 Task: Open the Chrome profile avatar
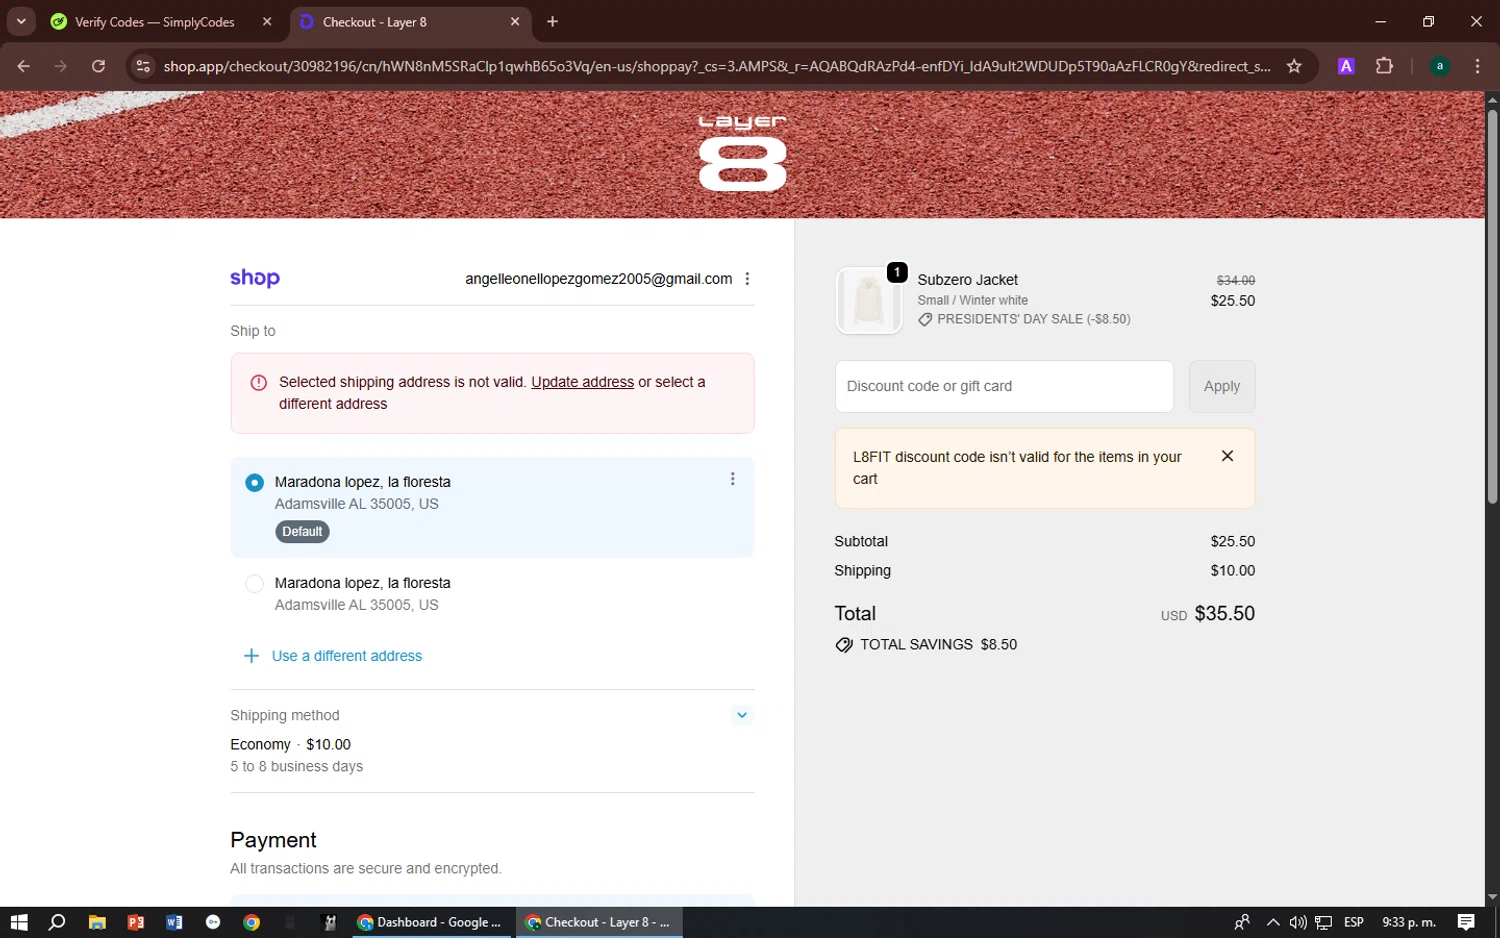[1439, 66]
